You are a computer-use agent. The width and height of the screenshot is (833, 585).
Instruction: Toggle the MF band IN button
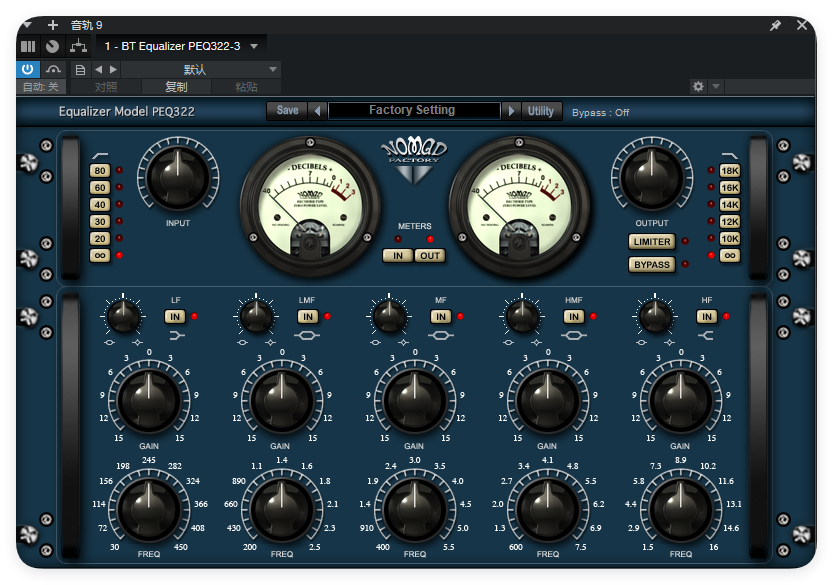tap(441, 317)
